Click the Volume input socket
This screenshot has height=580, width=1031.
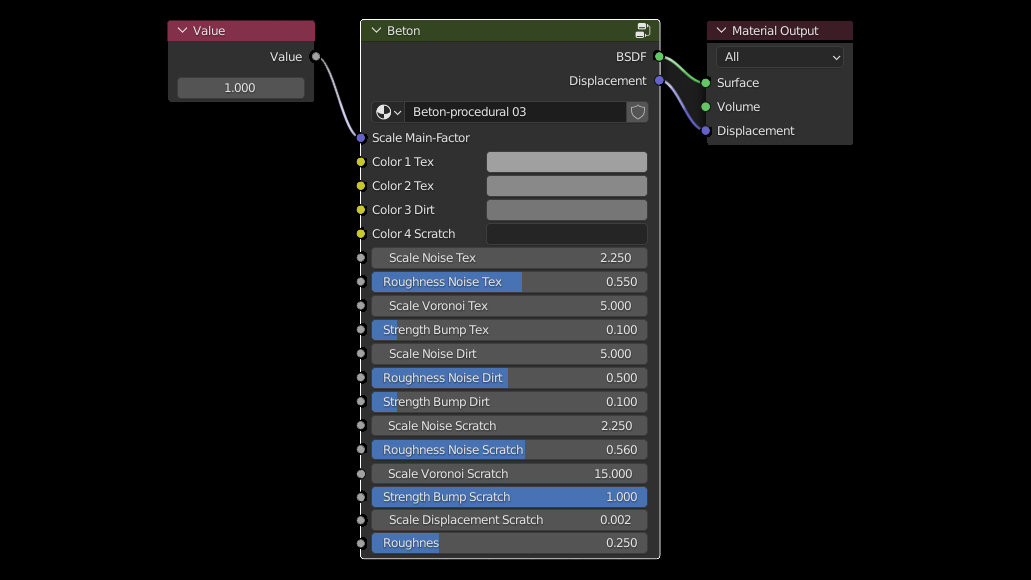pos(706,107)
